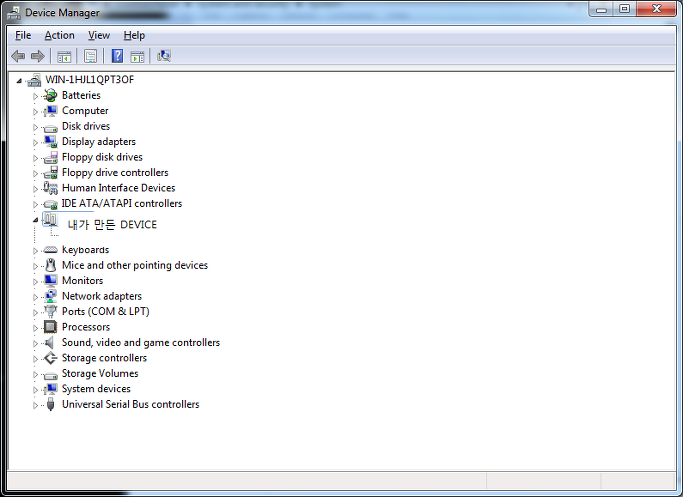This screenshot has width=683, height=497.
Task: Click the blue Help question mark icon
Action: coord(117,56)
